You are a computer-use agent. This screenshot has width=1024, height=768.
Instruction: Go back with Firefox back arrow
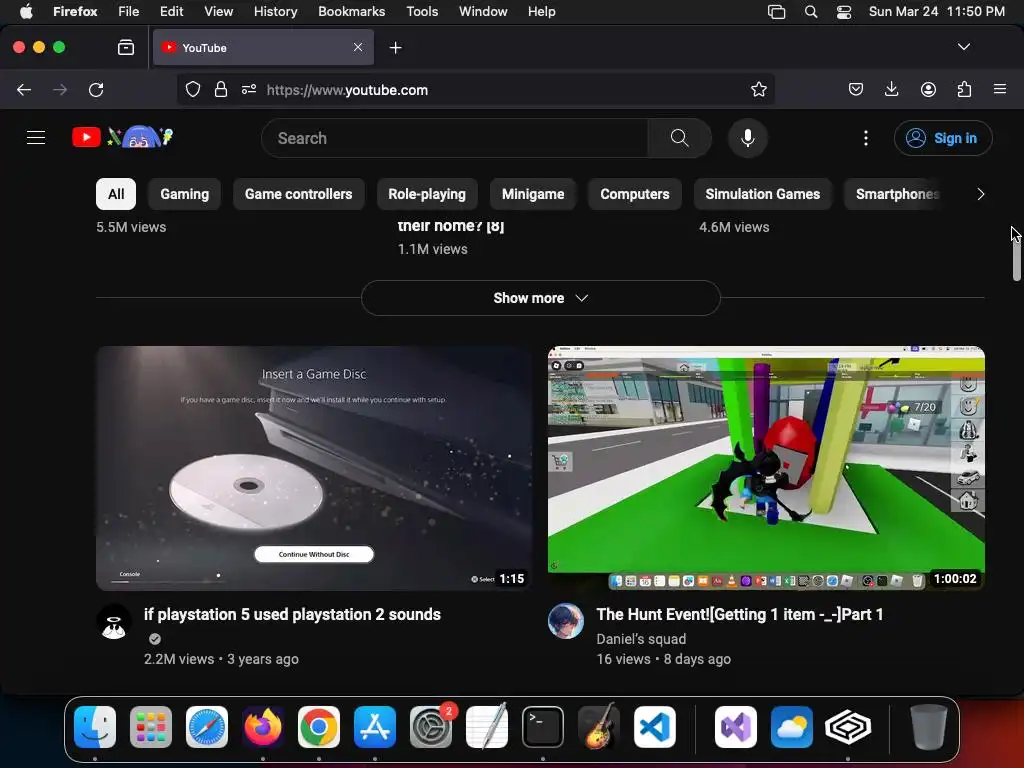[x=24, y=89]
